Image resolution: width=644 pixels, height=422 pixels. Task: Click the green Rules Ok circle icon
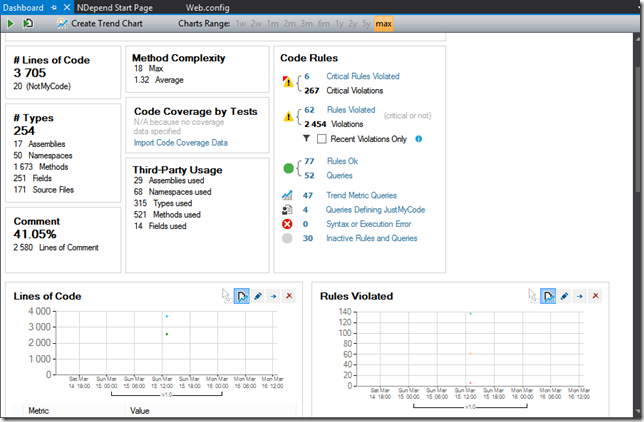288,168
